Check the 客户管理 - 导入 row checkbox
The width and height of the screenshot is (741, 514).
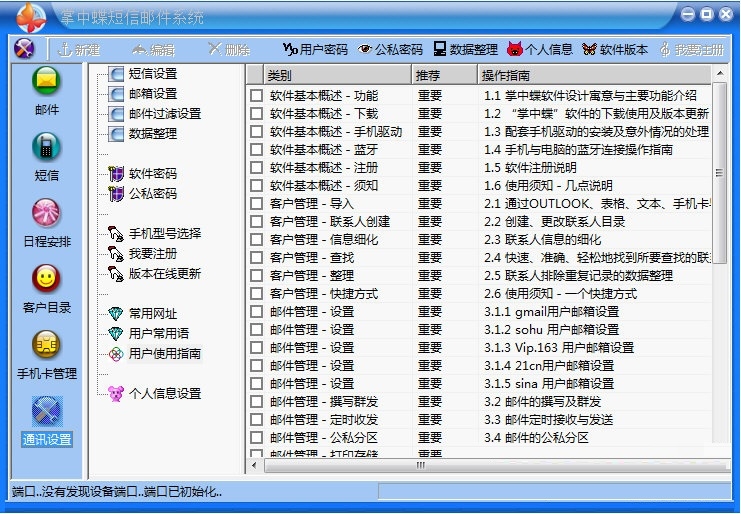pos(256,204)
